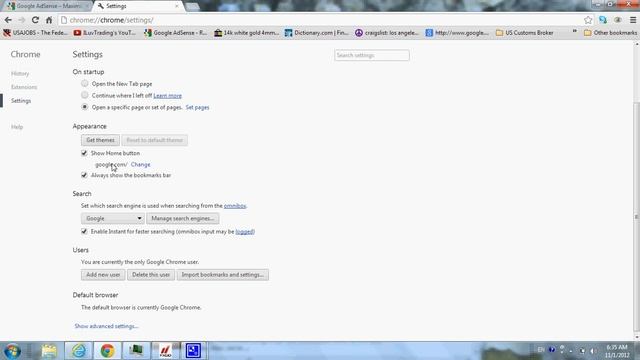Click the monitor application taskbar icon
This screenshot has height=360, width=640.
136,351
